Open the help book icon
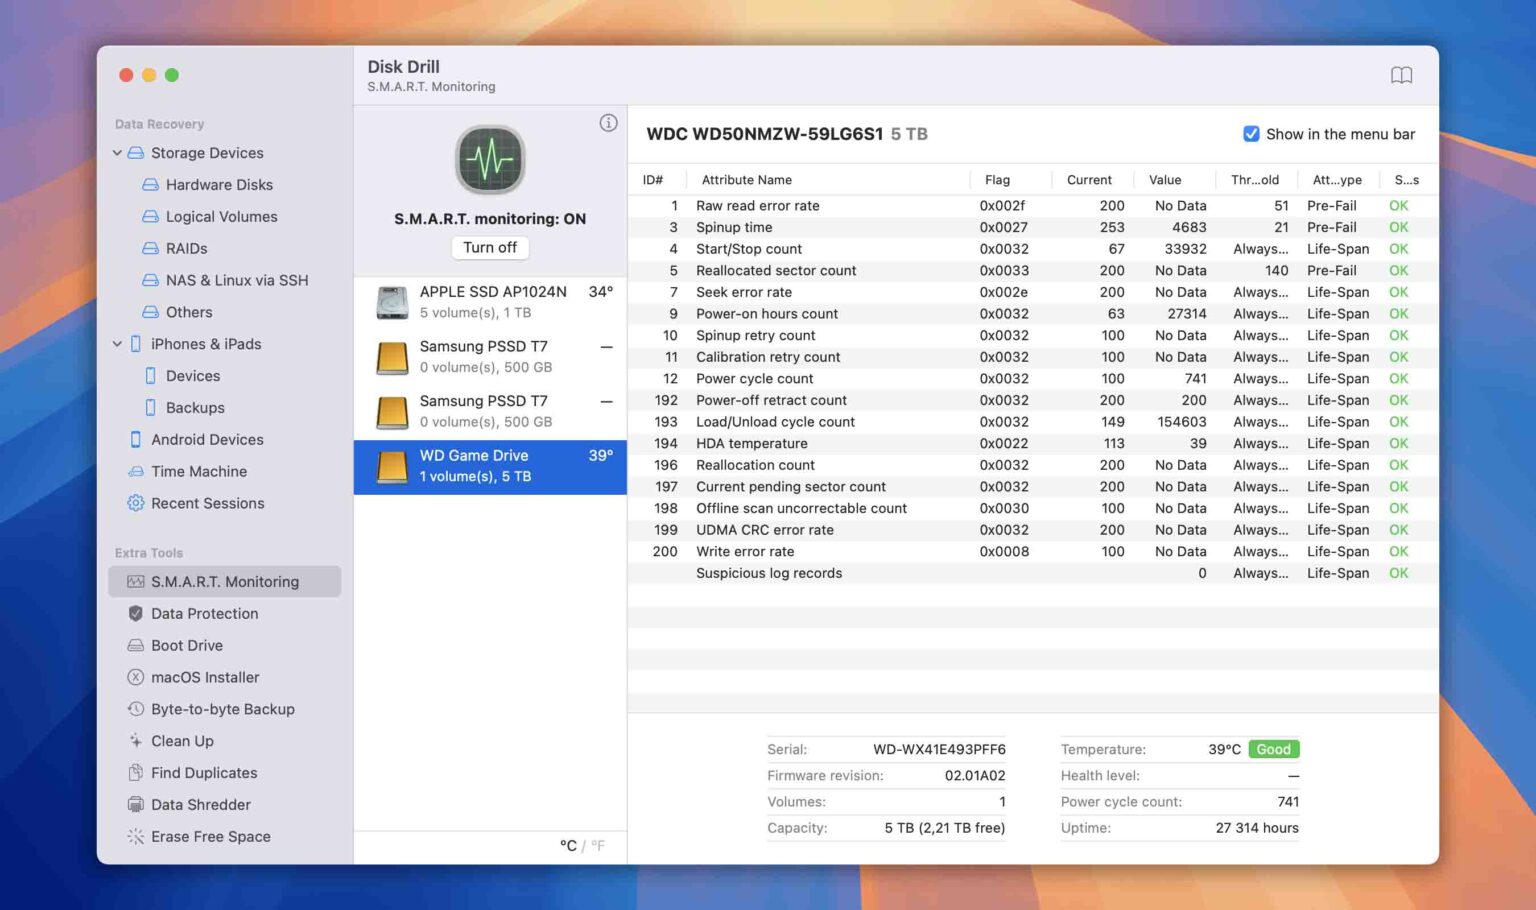 [1402, 74]
